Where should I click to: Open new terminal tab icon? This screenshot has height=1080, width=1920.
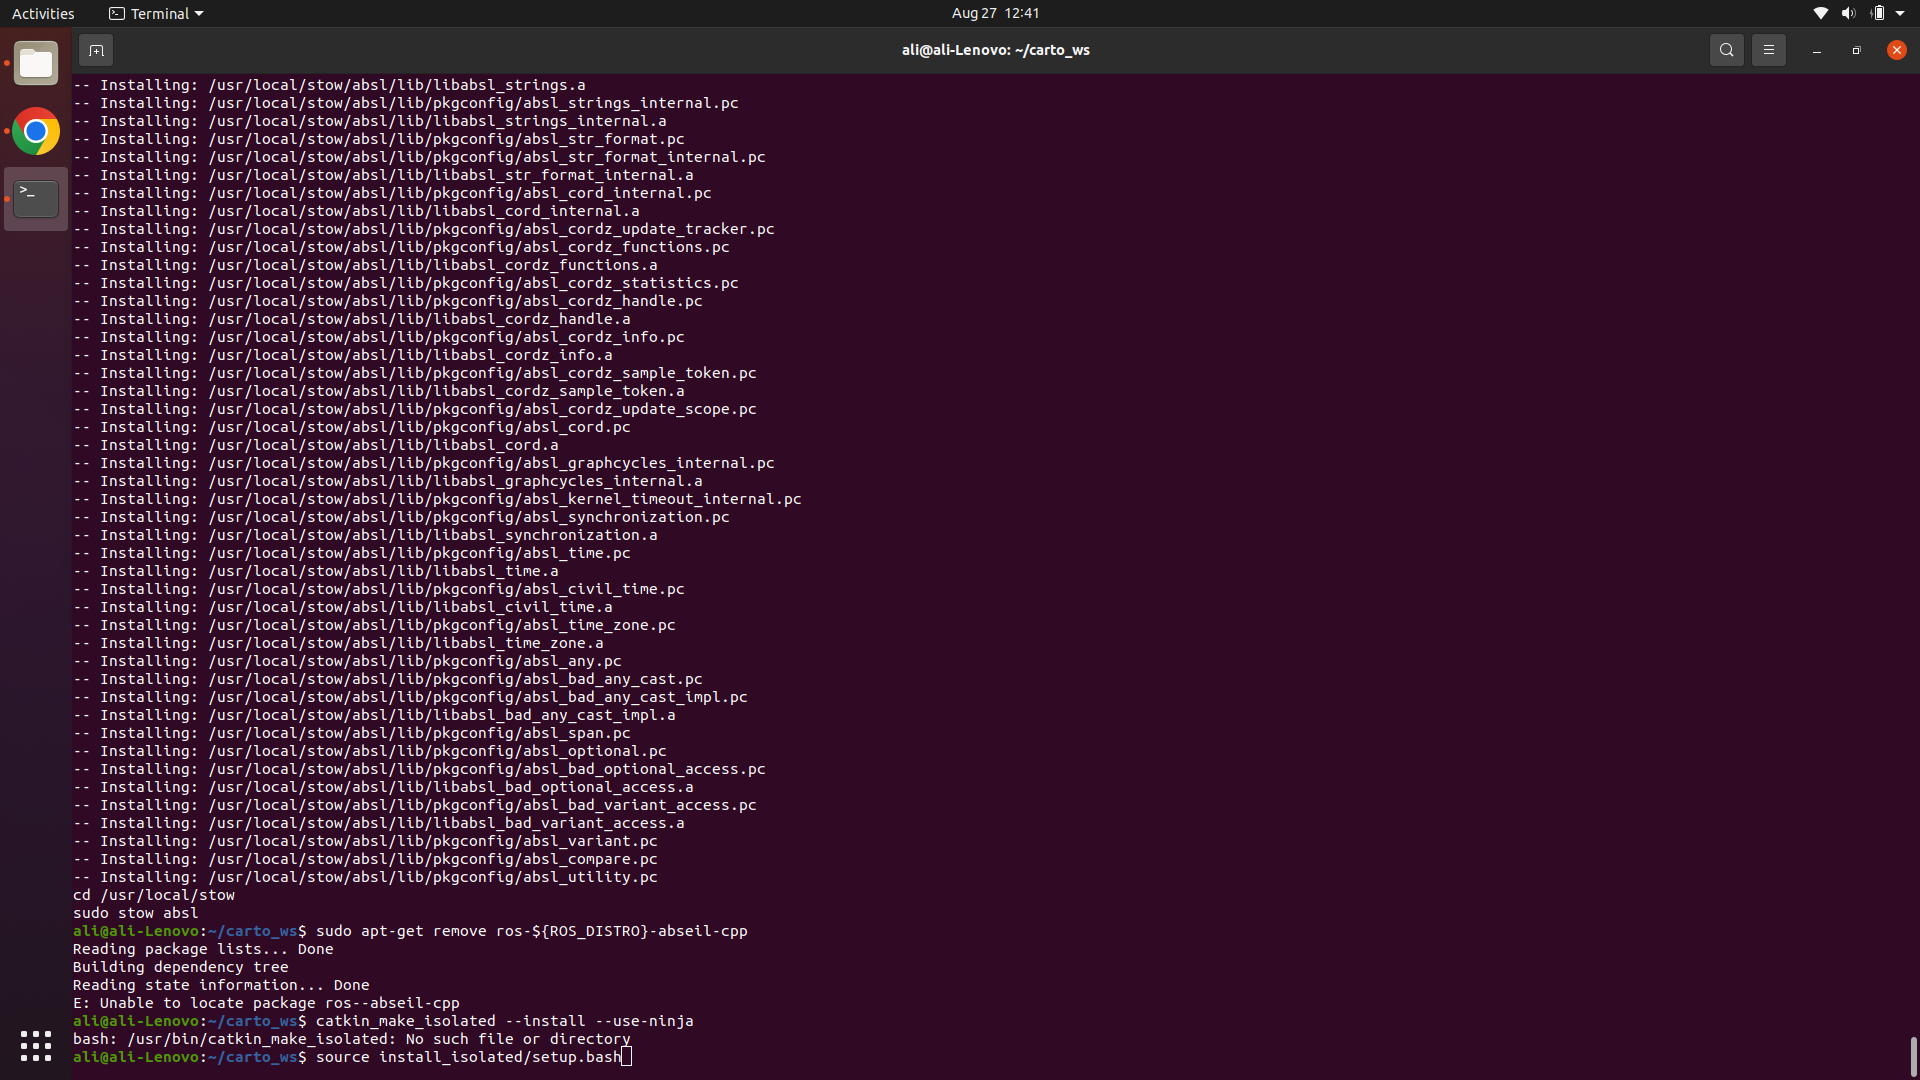(x=96, y=50)
